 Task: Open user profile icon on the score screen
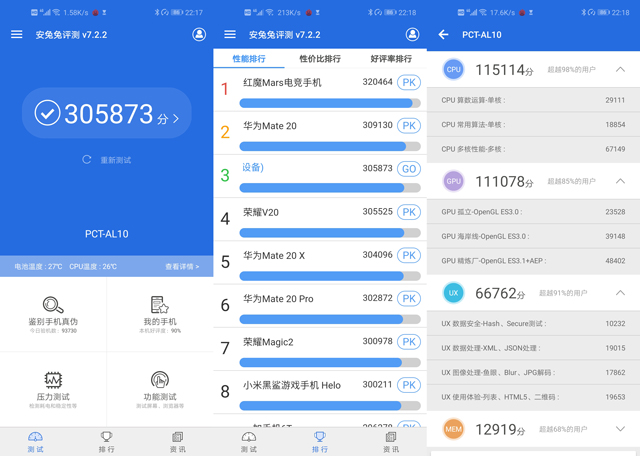[199, 34]
